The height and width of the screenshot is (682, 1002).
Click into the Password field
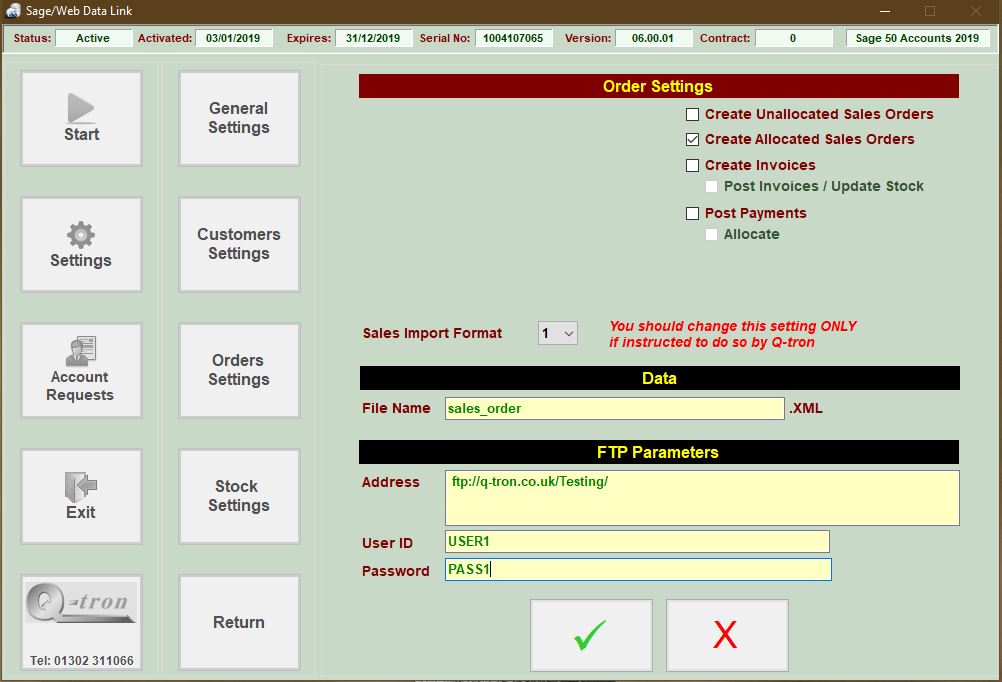coord(638,570)
